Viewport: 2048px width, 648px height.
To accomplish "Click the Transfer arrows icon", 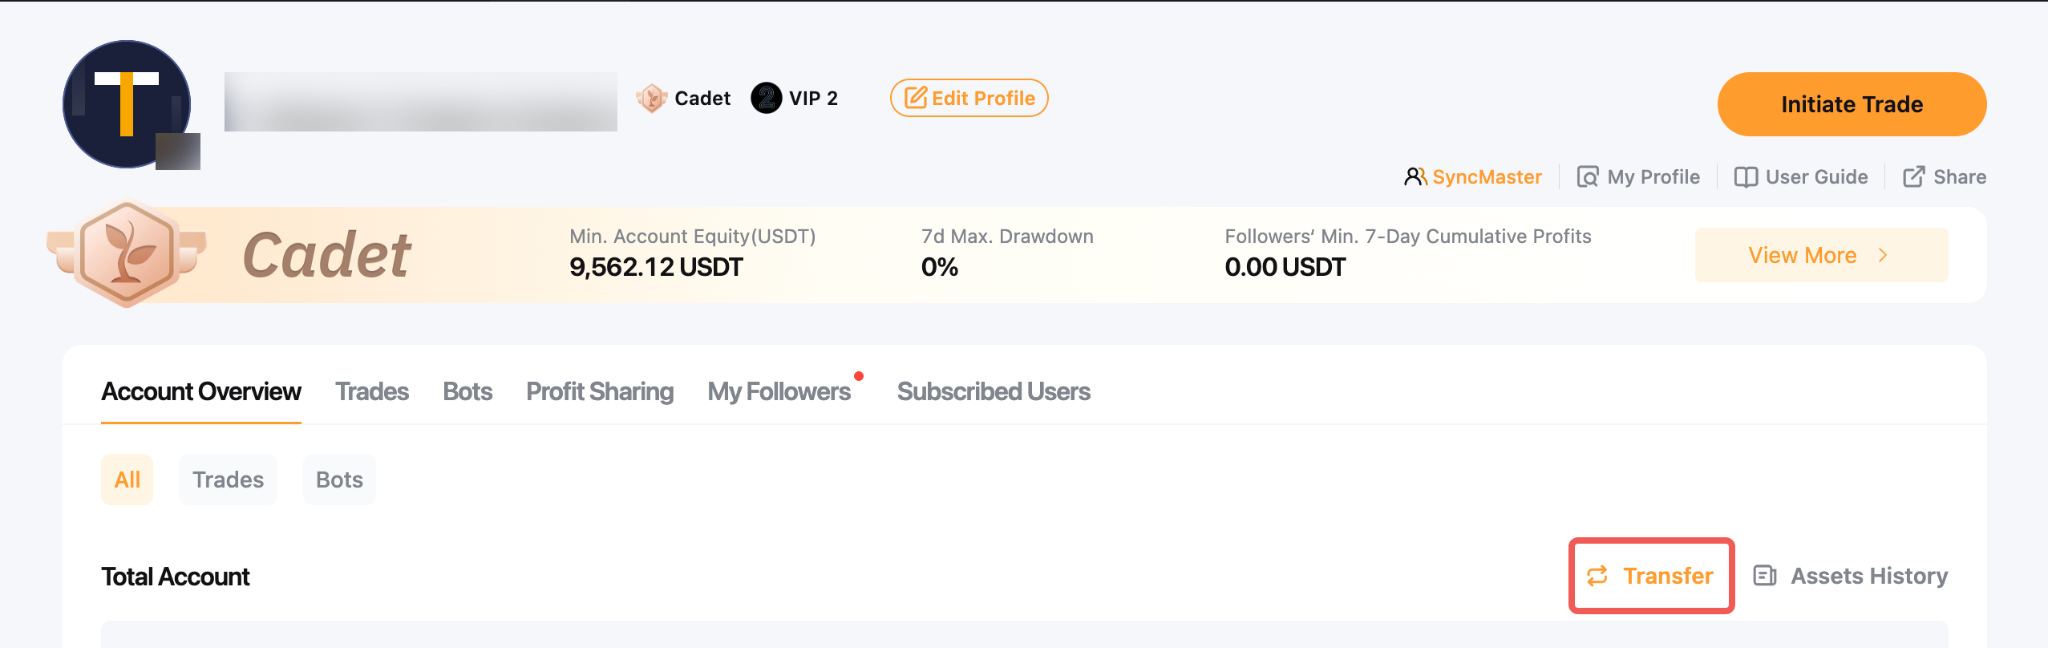I will pos(1597,576).
